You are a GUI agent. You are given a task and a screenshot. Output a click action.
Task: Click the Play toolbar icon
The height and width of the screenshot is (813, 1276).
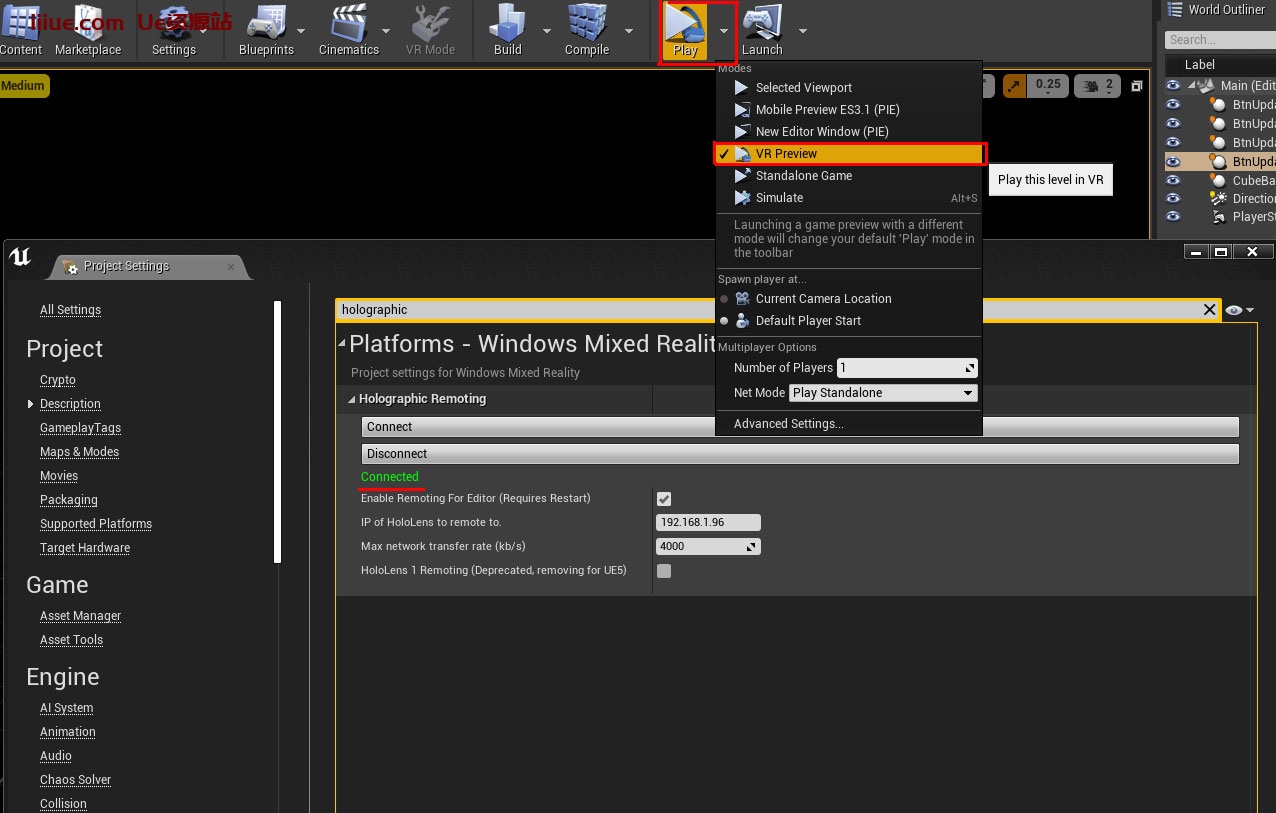(685, 29)
